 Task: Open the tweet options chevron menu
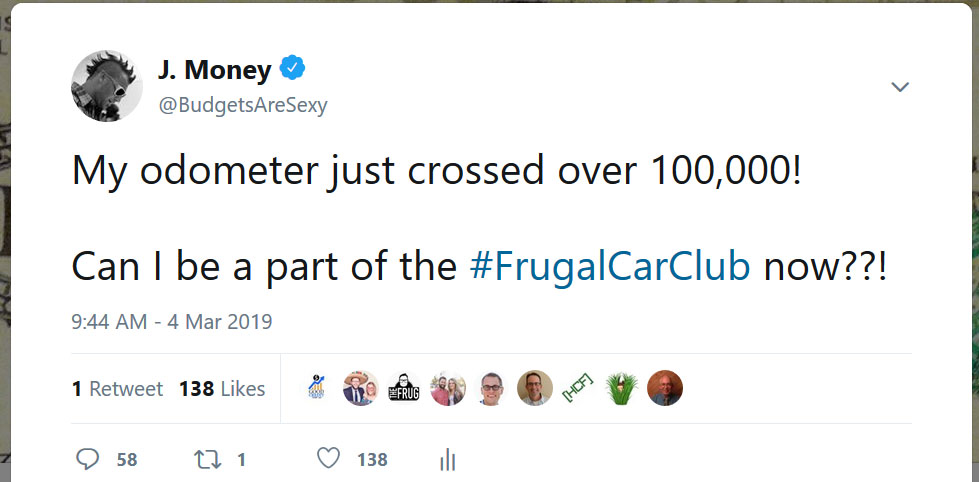tap(900, 88)
